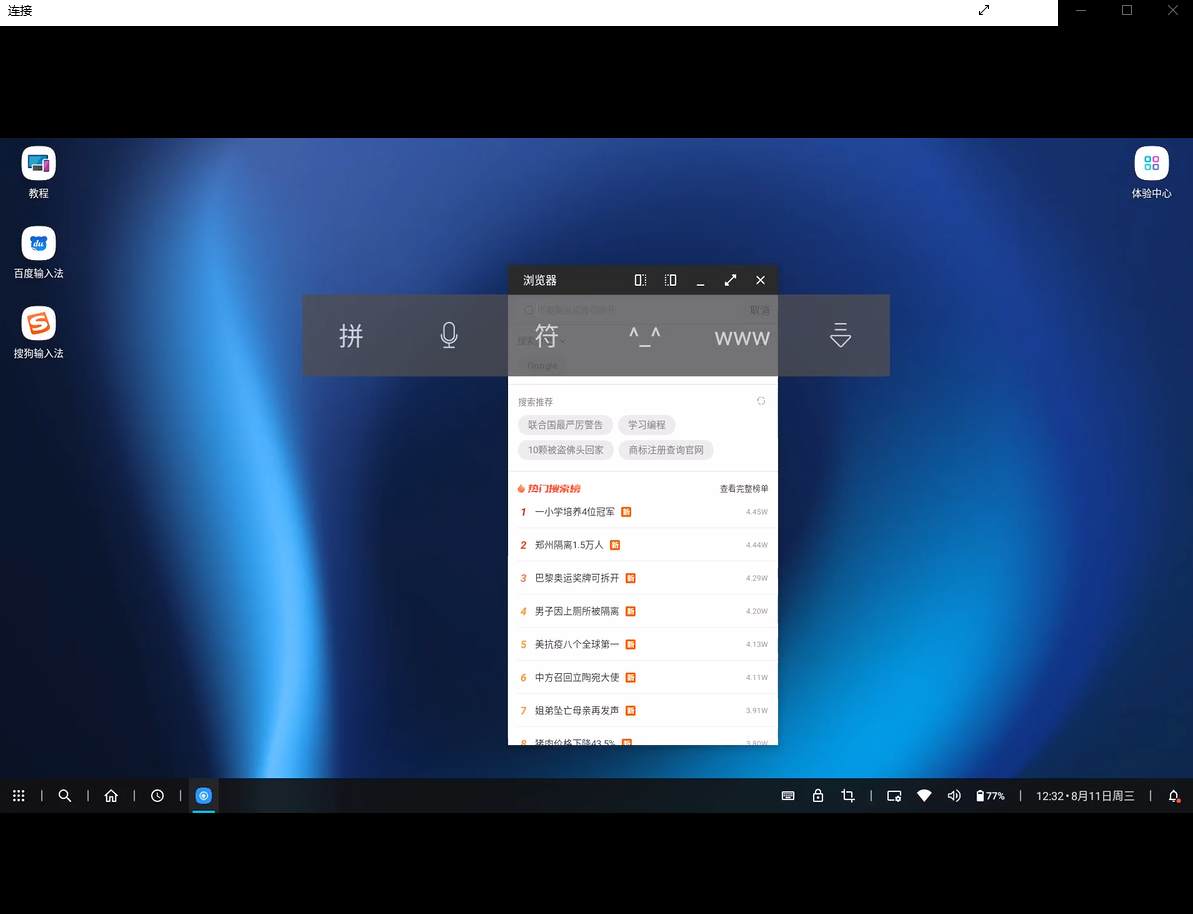Viewport: 1193px width, 914px height.
Task: Tap the www shortcut key
Action: [x=742, y=338]
